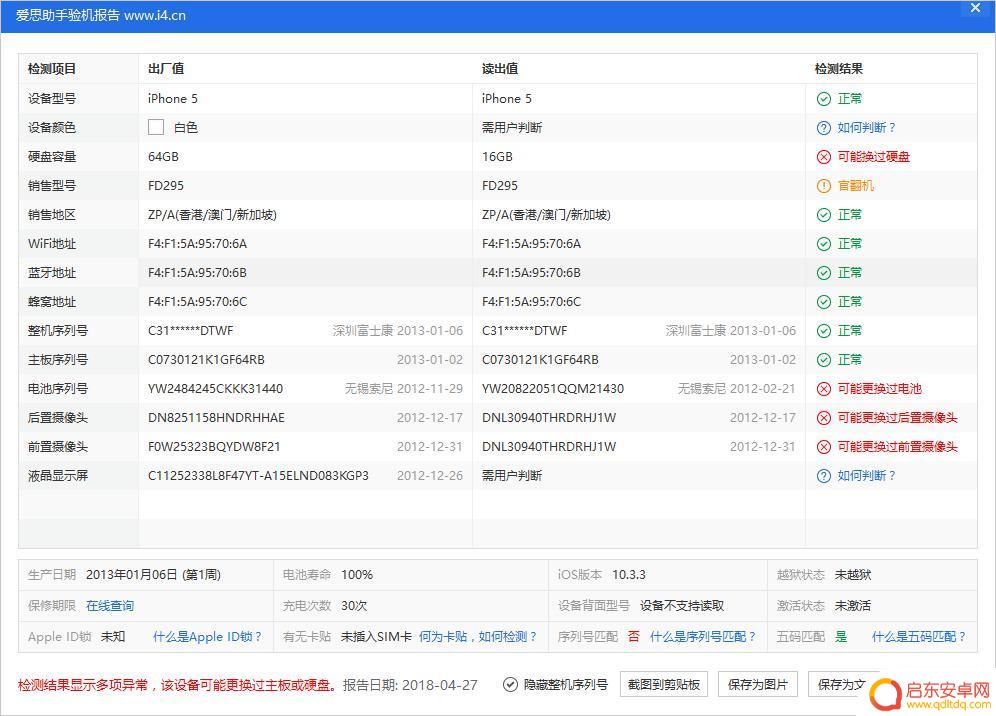This screenshot has height=716, width=996.
Task: Open 何为卡贴，如何检测 help link
Action: tap(478, 637)
